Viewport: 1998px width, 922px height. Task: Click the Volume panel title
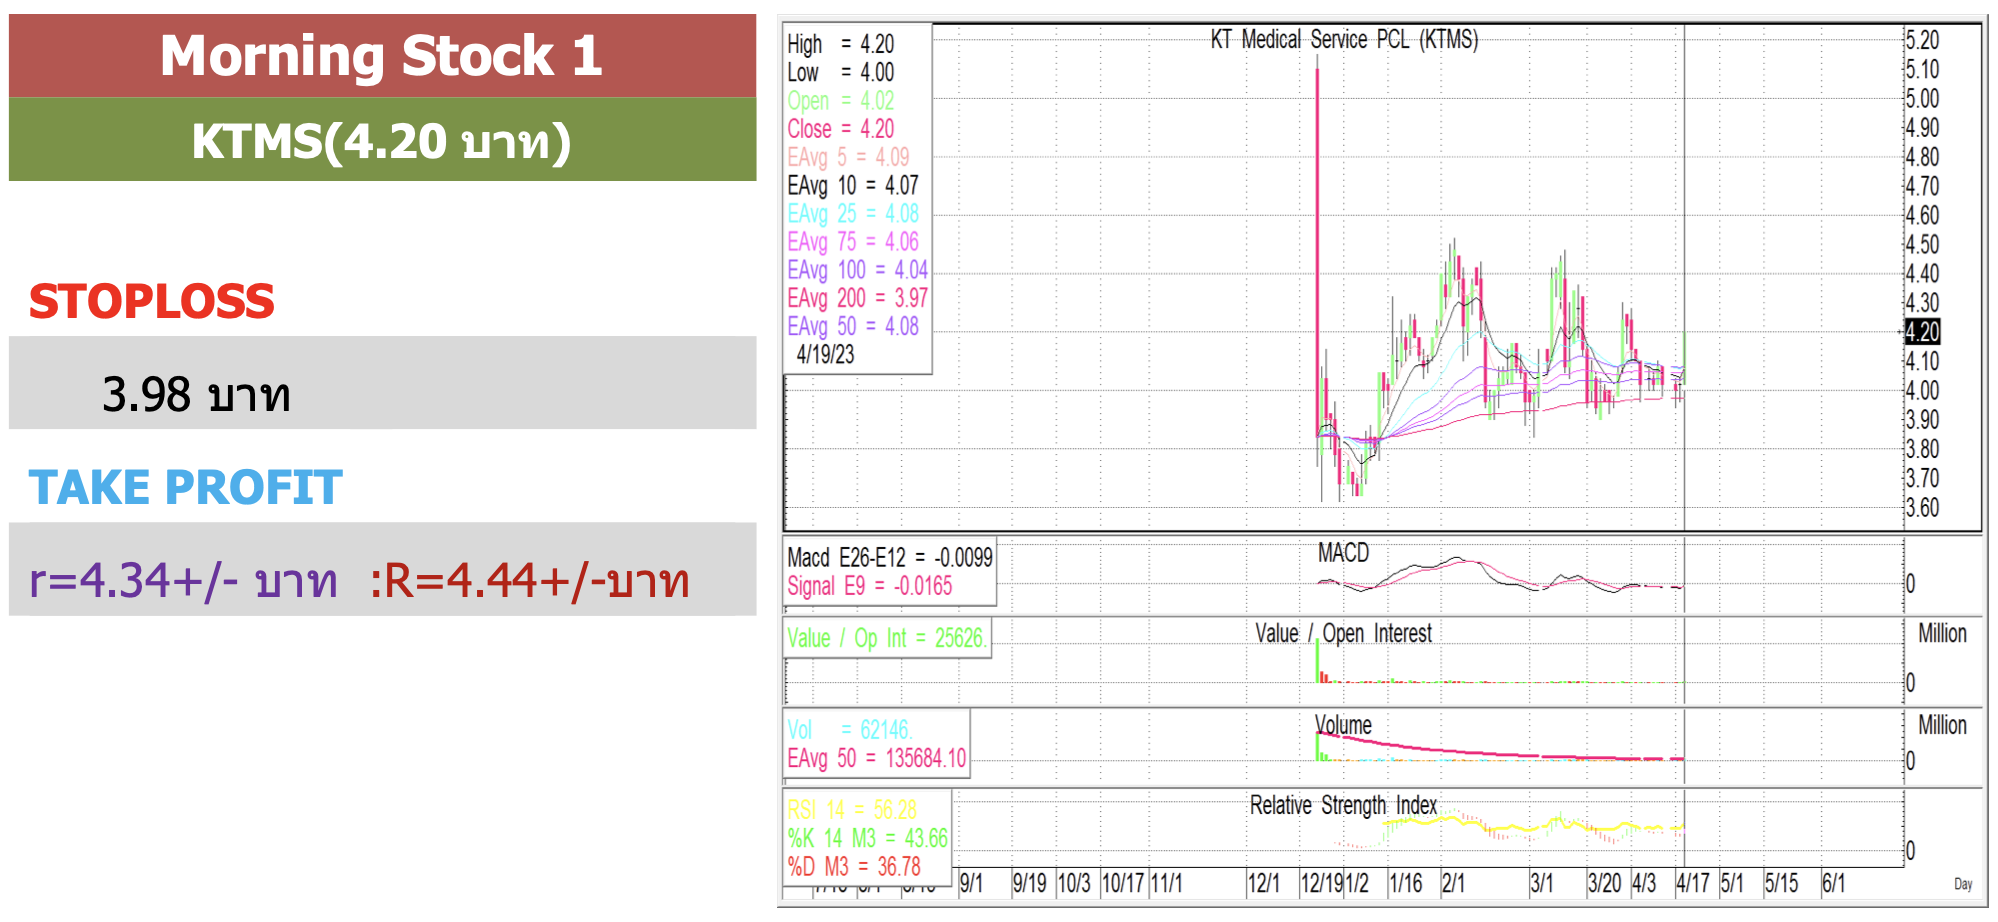[x=1343, y=725]
